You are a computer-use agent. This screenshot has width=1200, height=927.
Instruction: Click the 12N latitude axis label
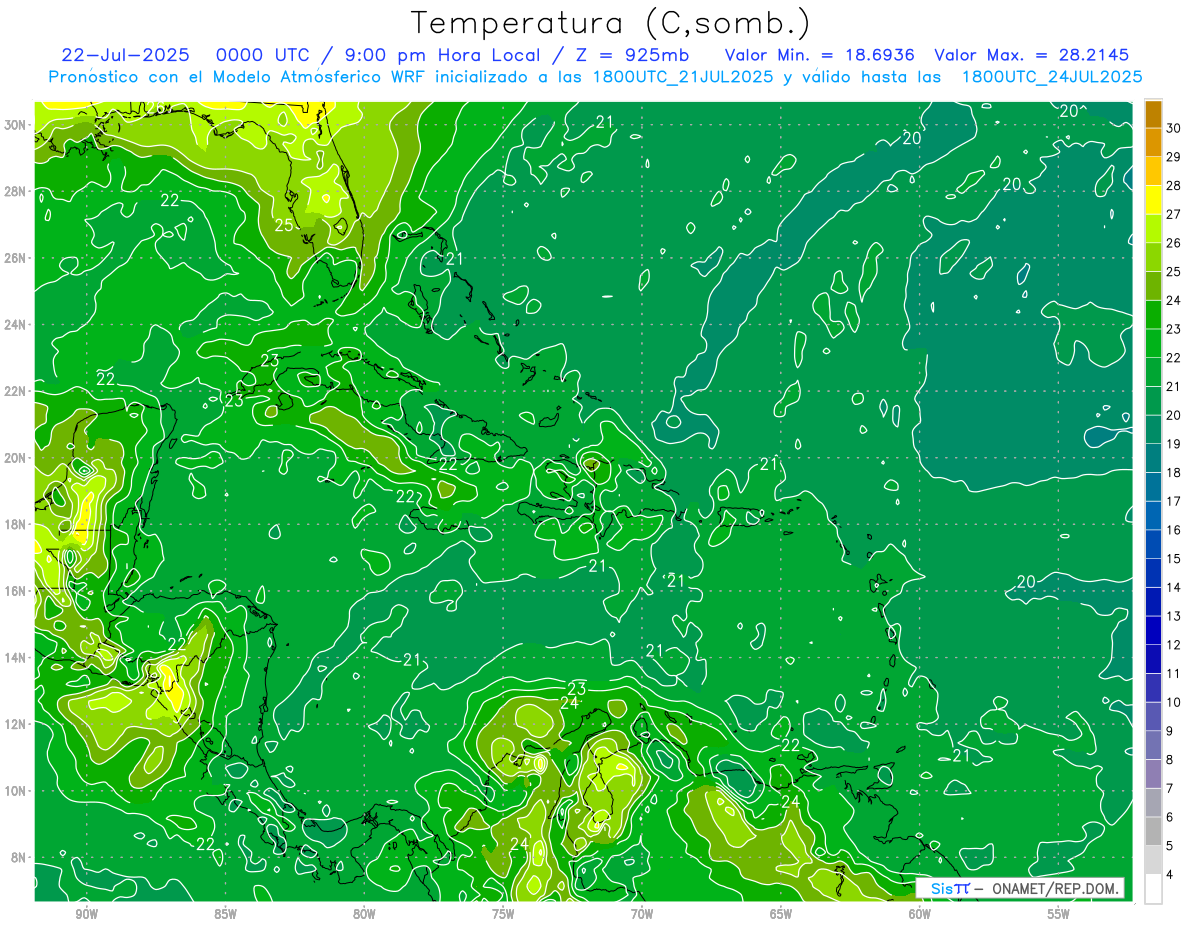click(15, 724)
